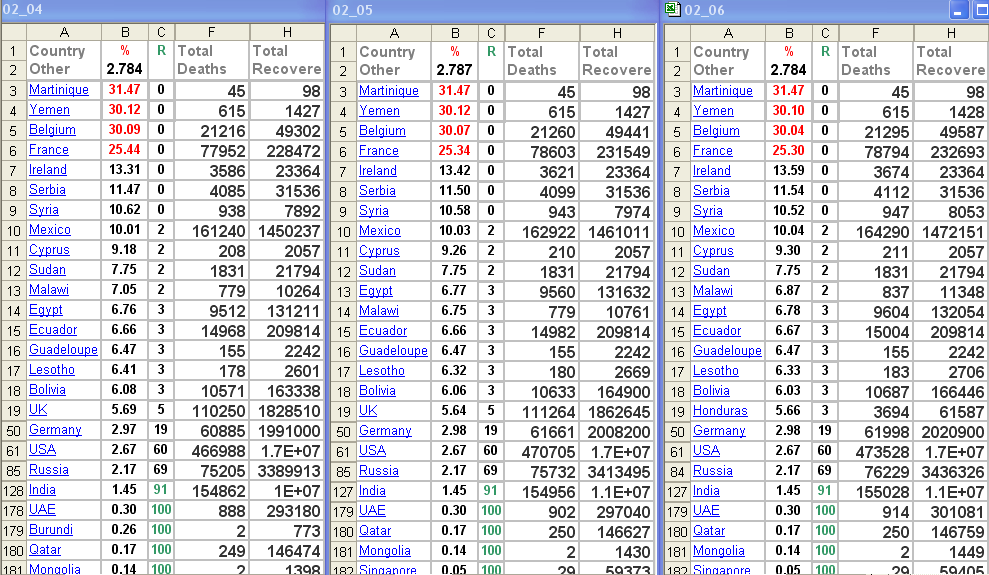Click the Select All corner in 02_05 sheet

click(x=342, y=33)
